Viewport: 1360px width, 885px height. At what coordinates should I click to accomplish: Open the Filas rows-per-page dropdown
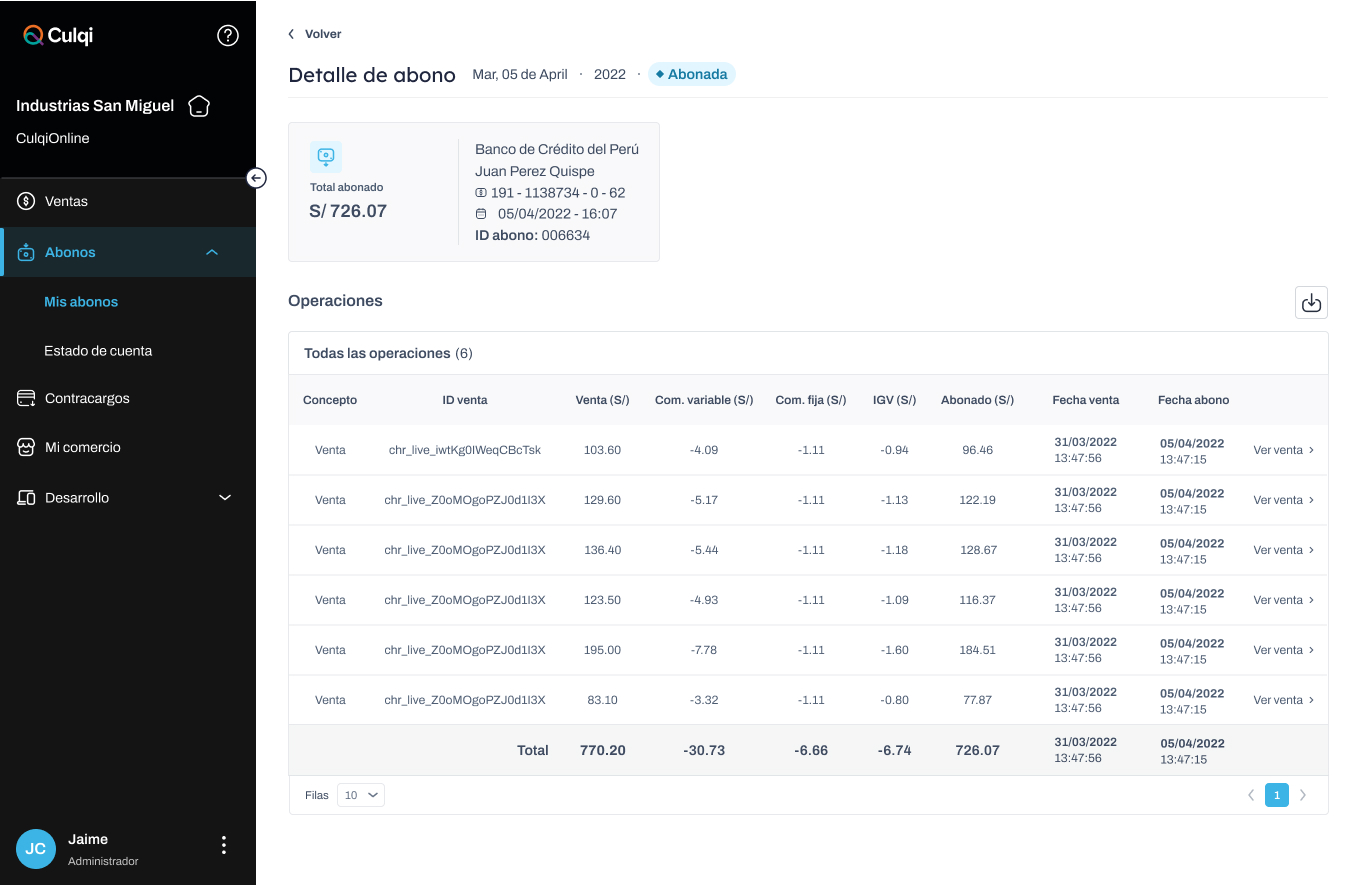pos(360,795)
